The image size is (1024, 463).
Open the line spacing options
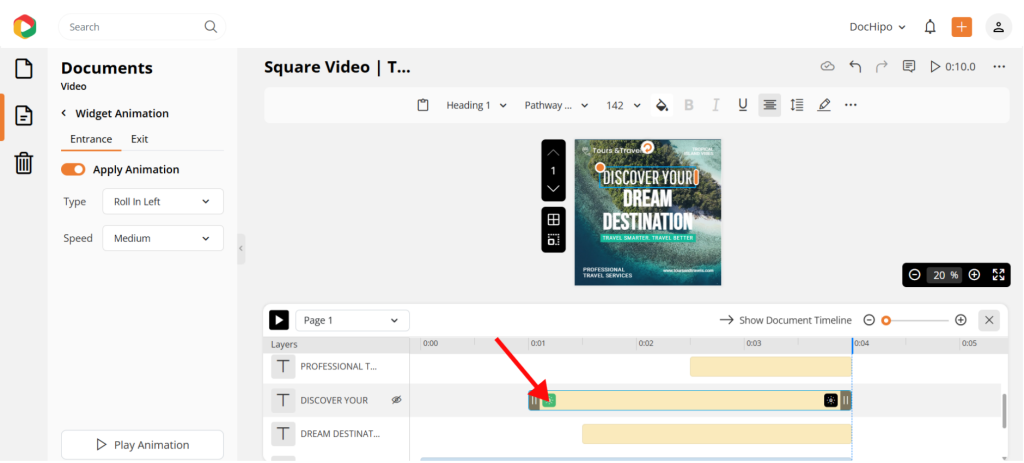pyautogui.click(x=797, y=105)
